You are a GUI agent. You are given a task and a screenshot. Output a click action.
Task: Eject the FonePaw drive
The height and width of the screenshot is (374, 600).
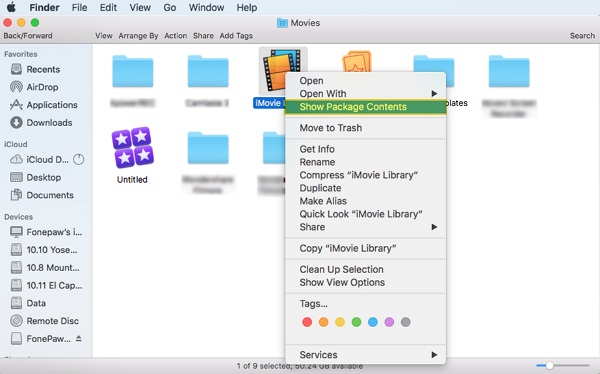point(78,338)
